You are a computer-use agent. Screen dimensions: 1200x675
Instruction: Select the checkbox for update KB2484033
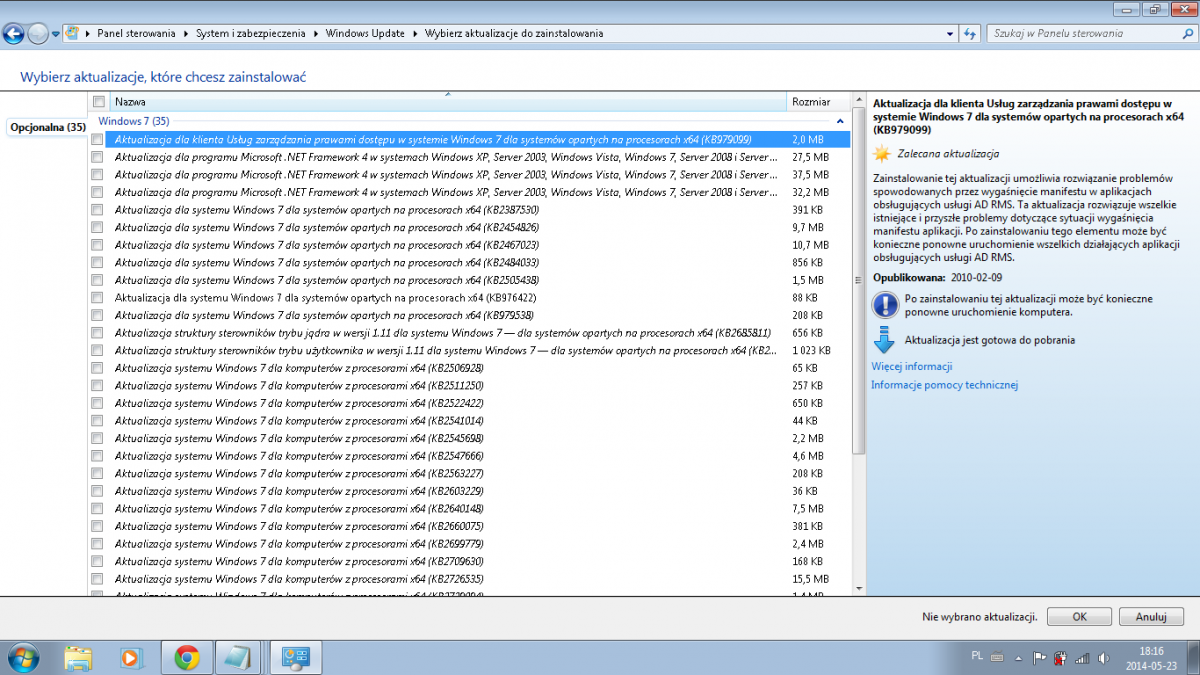97,262
